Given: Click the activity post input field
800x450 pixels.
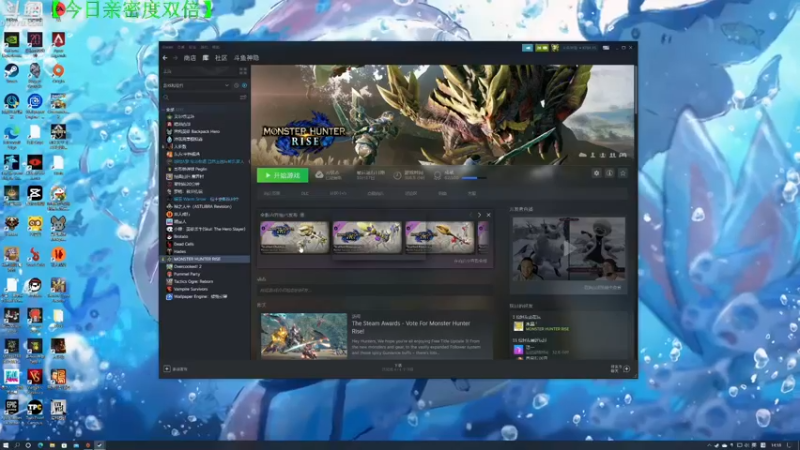Looking at the screenshot, I should (375, 290).
